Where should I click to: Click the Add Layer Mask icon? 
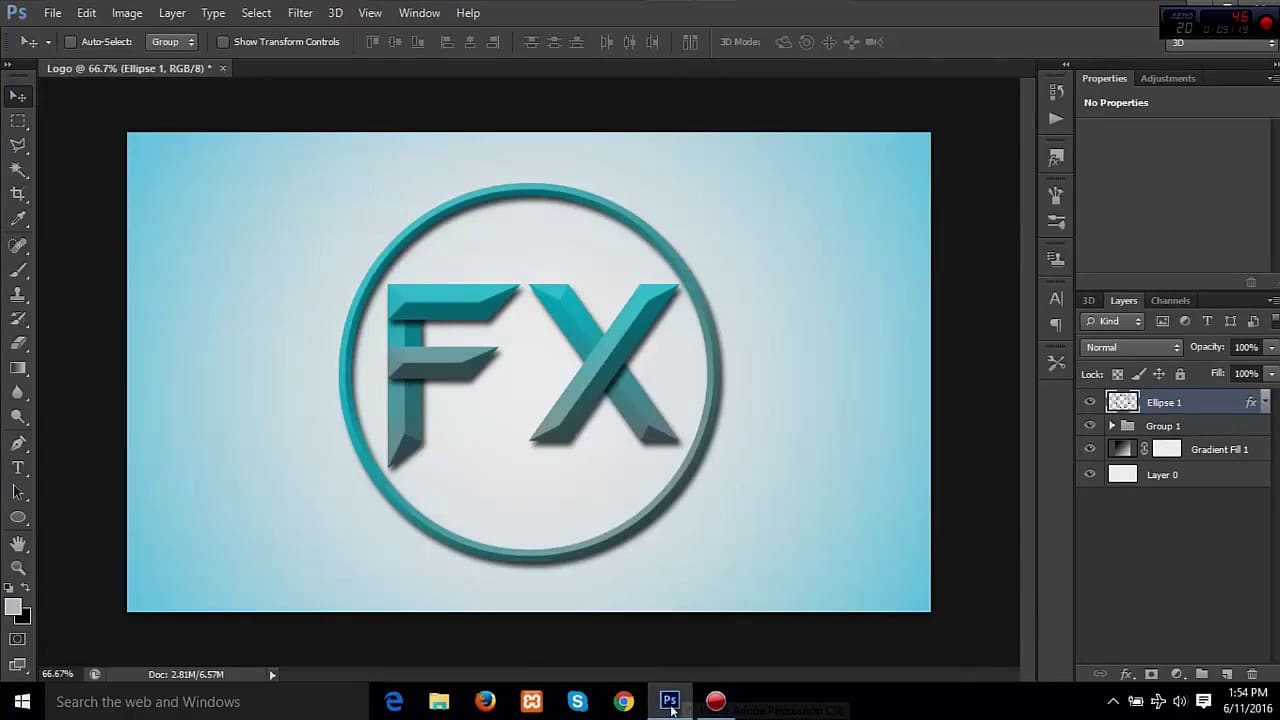tap(1151, 674)
